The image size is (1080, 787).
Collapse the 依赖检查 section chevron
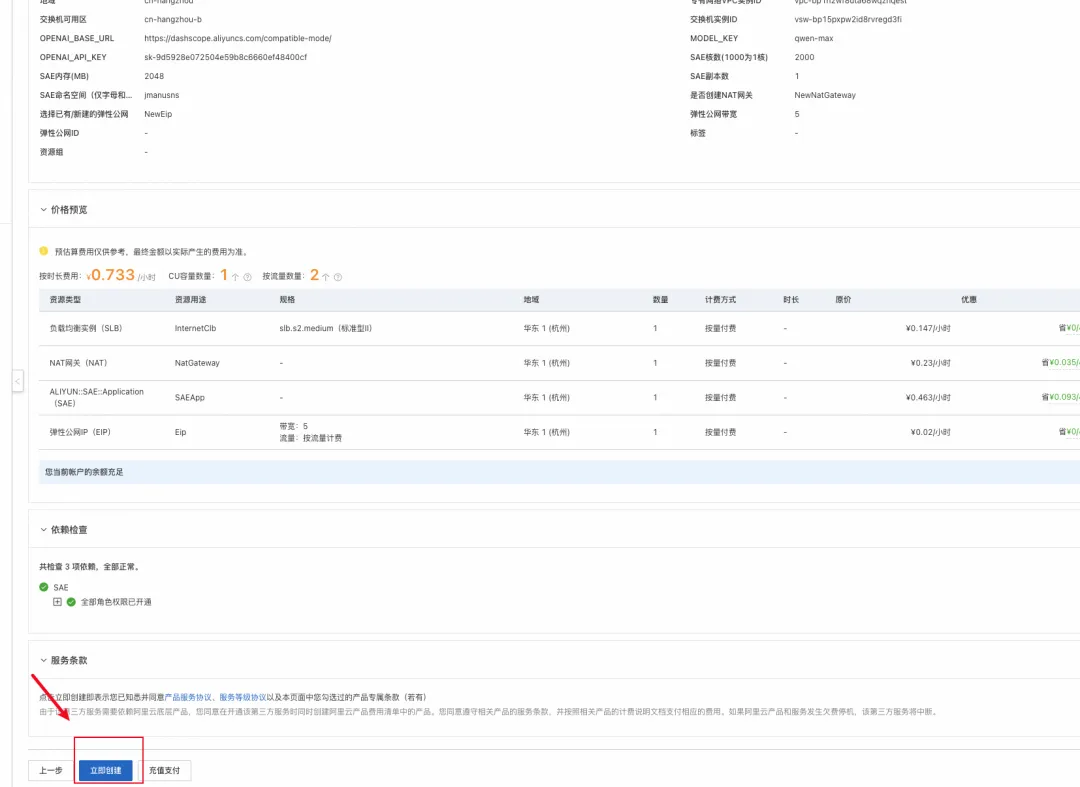coord(43,529)
